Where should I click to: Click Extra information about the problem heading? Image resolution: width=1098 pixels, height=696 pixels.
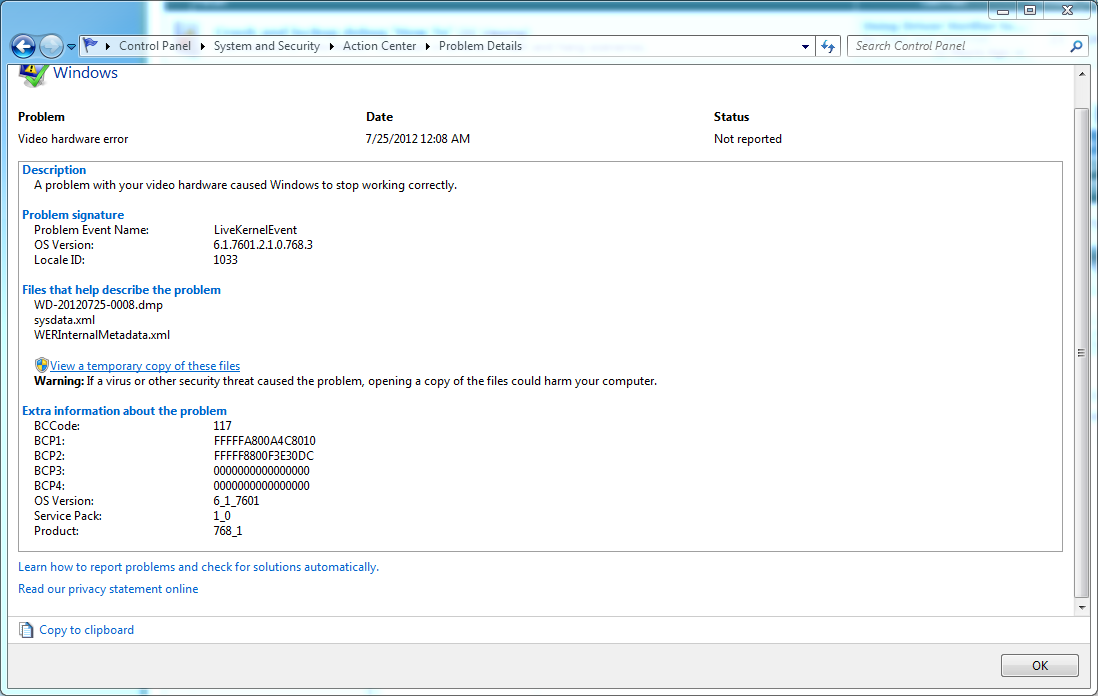coord(124,411)
